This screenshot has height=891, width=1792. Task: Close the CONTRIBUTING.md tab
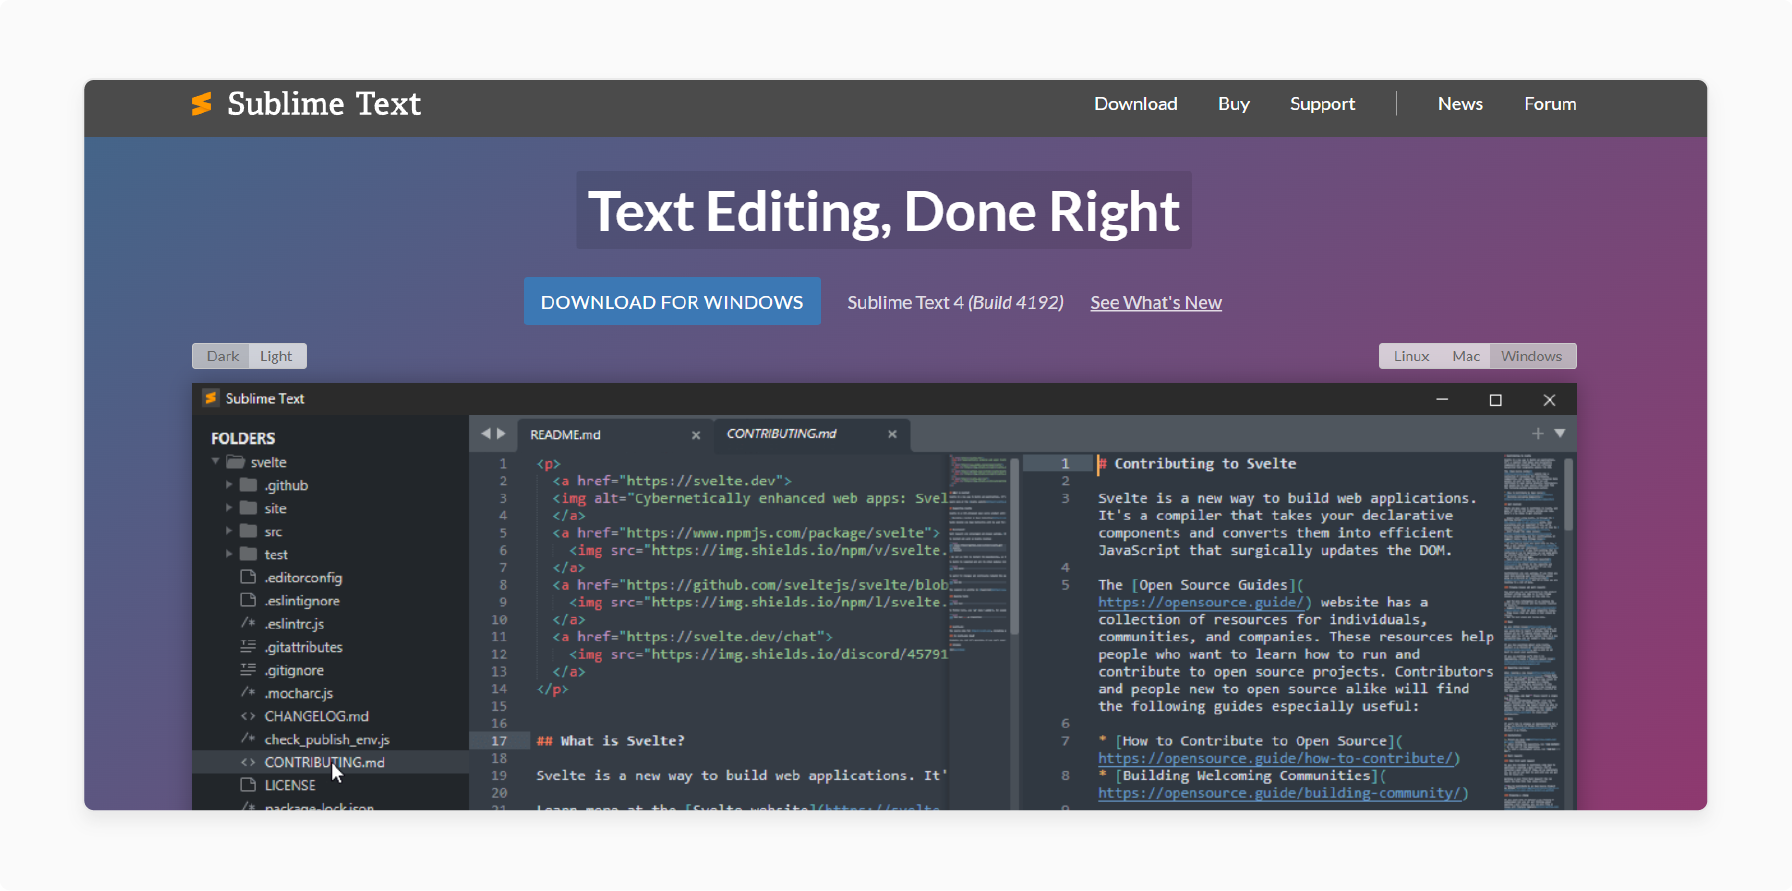point(892,434)
